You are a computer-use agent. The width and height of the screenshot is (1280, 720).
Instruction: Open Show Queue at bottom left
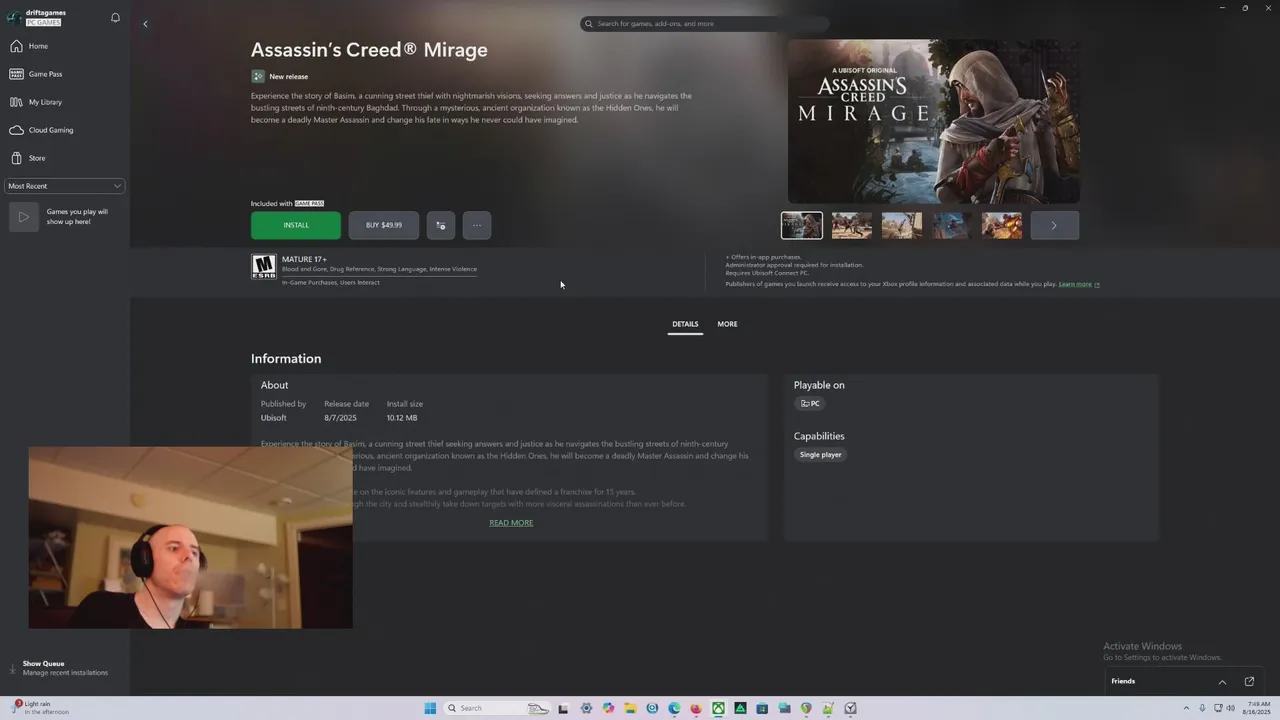58,668
